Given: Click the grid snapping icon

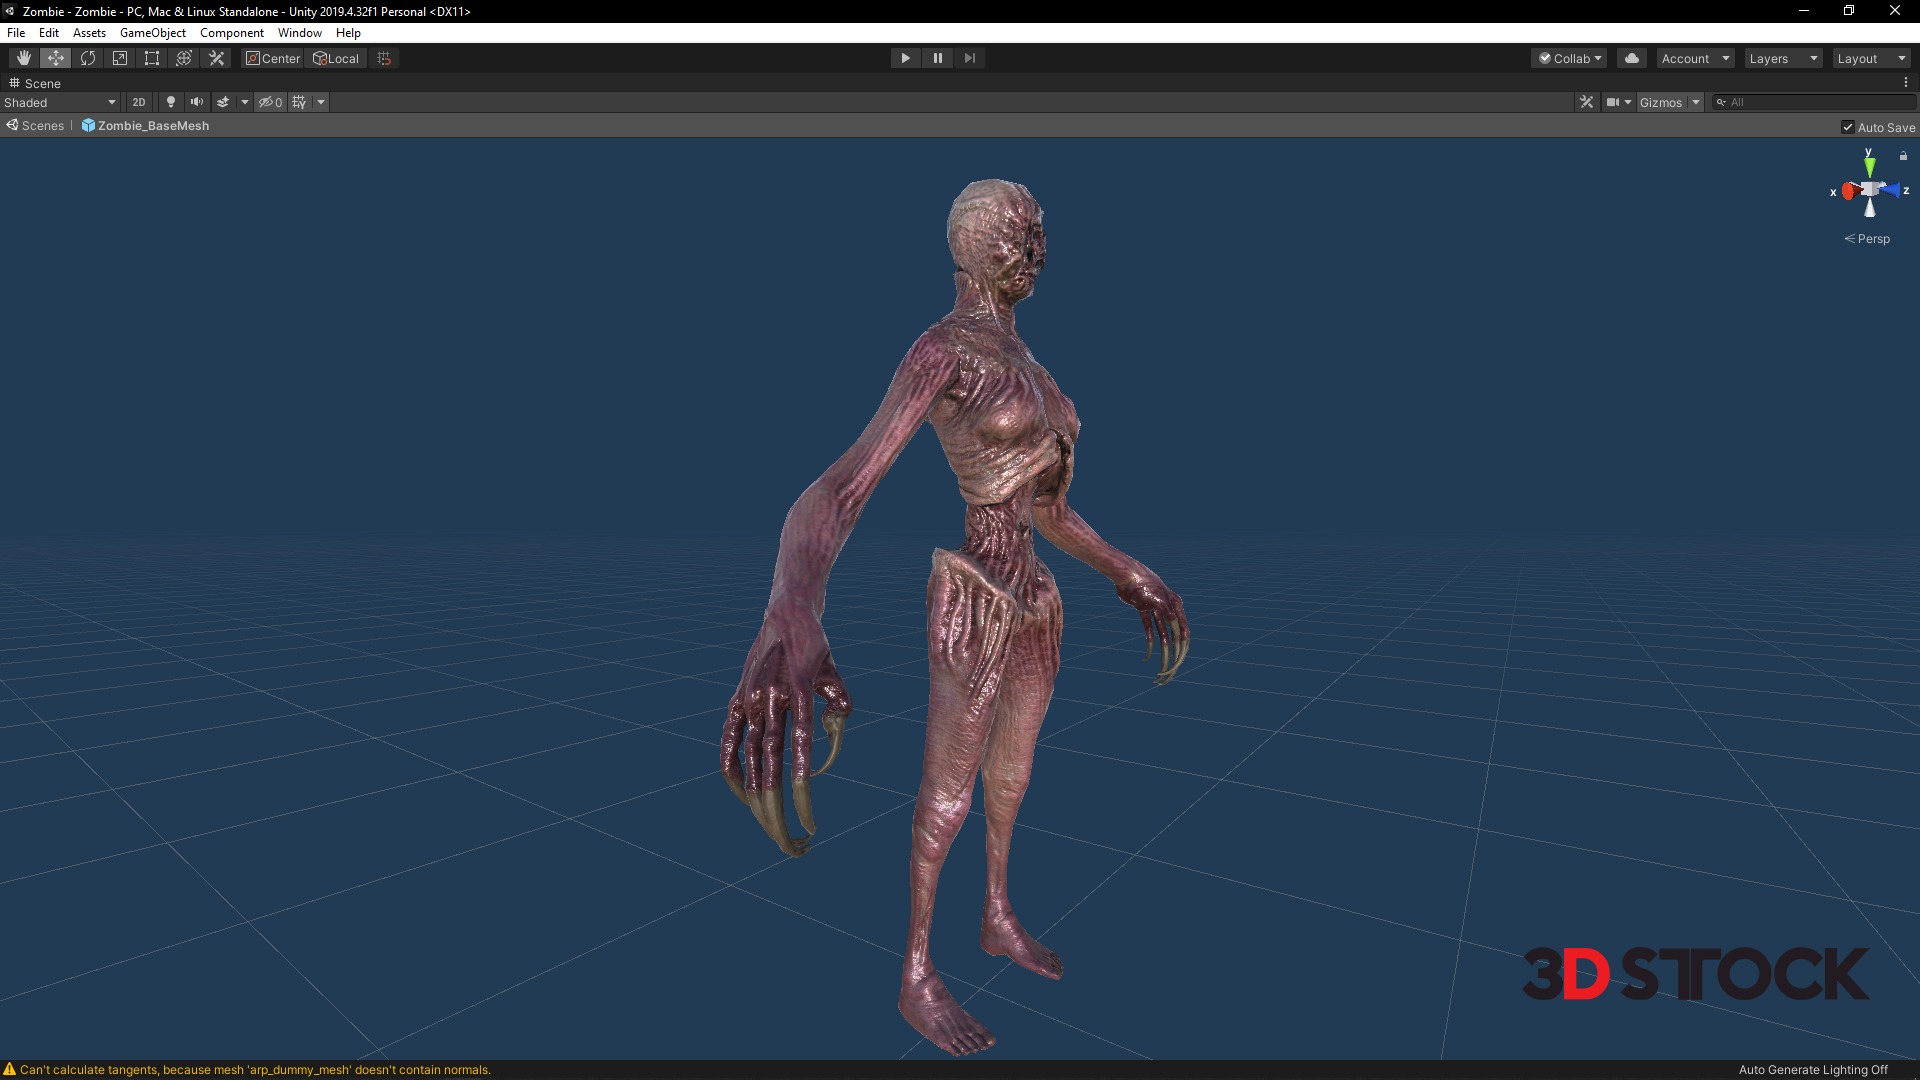Looking at the screenshot, I should [384, 58].
